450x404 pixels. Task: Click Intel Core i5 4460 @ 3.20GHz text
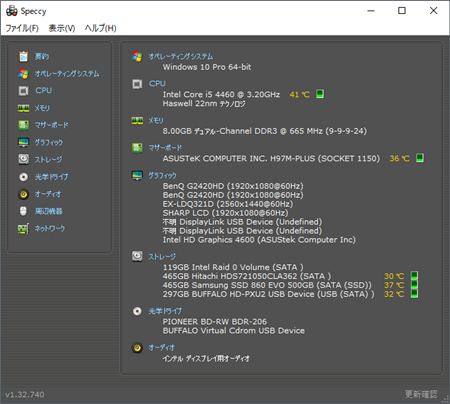coord(221,94)
